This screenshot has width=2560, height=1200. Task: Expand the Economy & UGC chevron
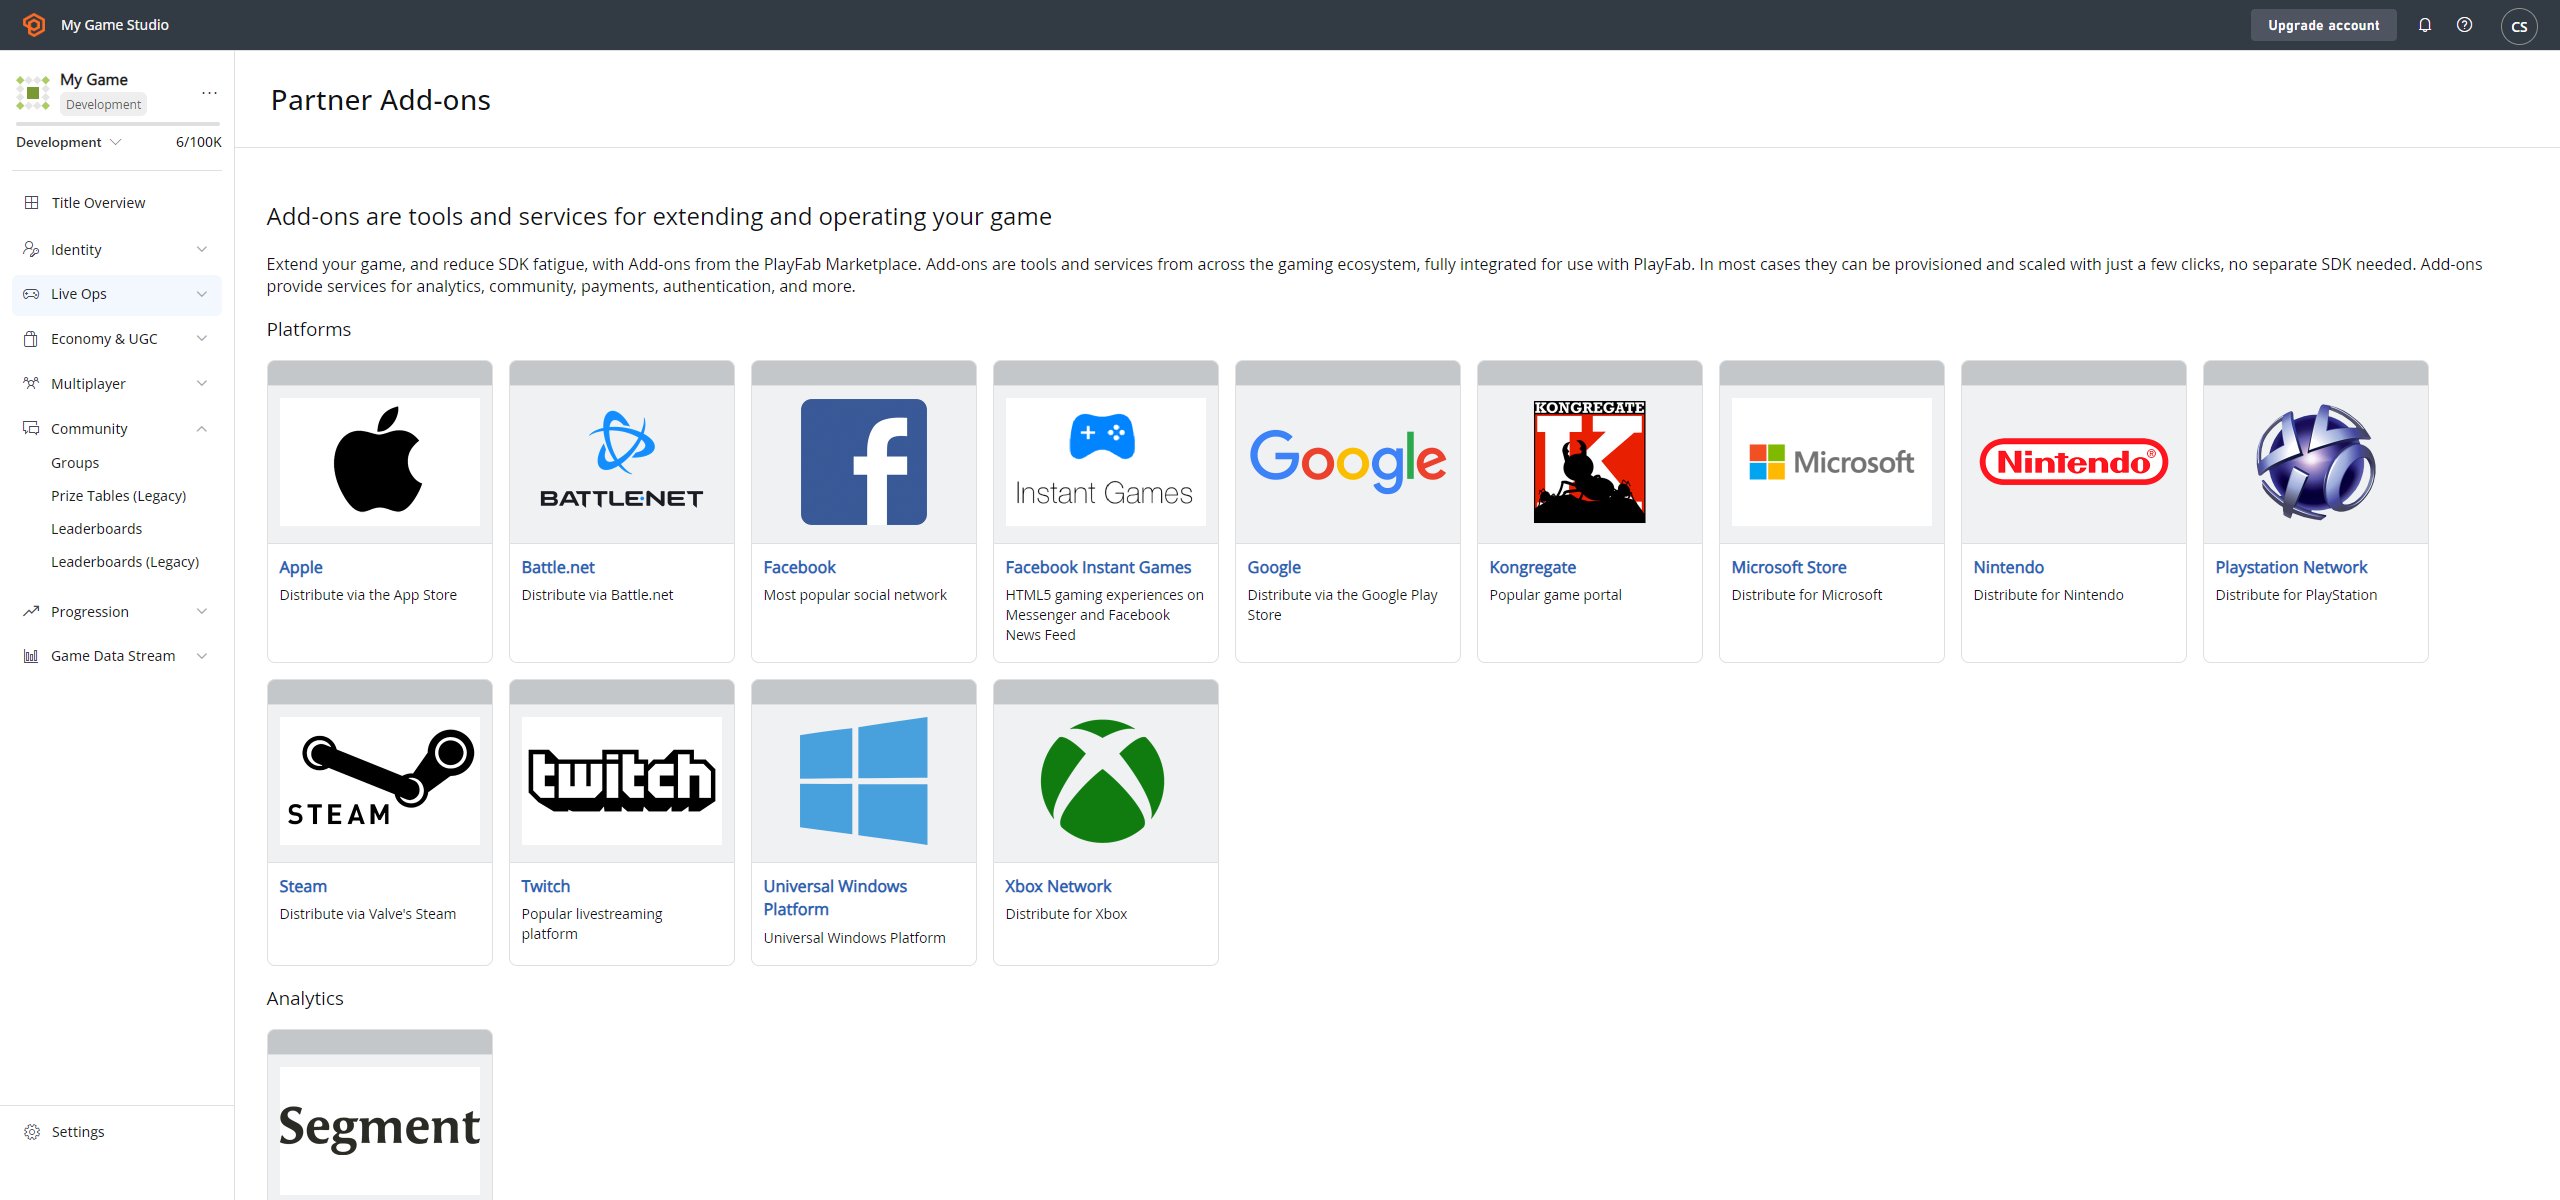click(x=202, y=339)
